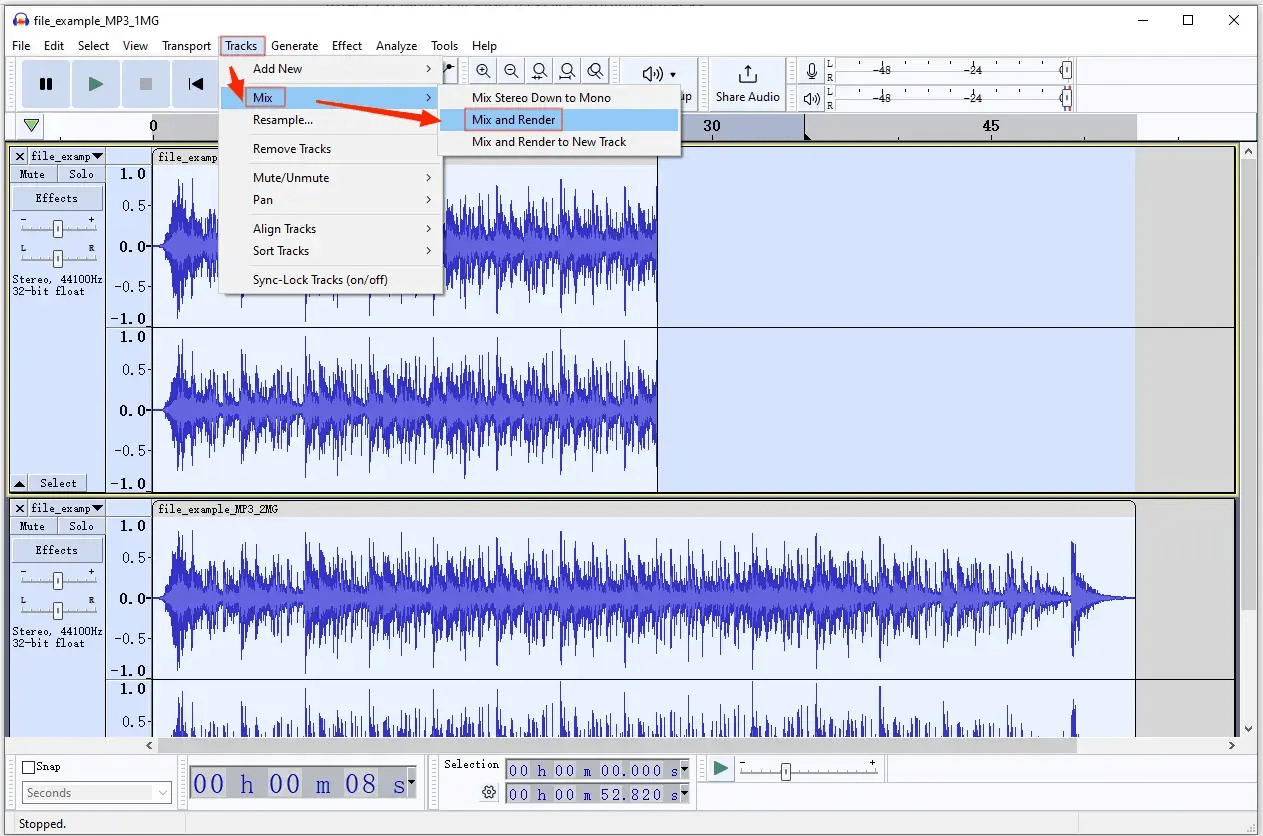Click the Share Audio label
The image size is (1263, 836).
pyautogui.click(x=748, y=97)
